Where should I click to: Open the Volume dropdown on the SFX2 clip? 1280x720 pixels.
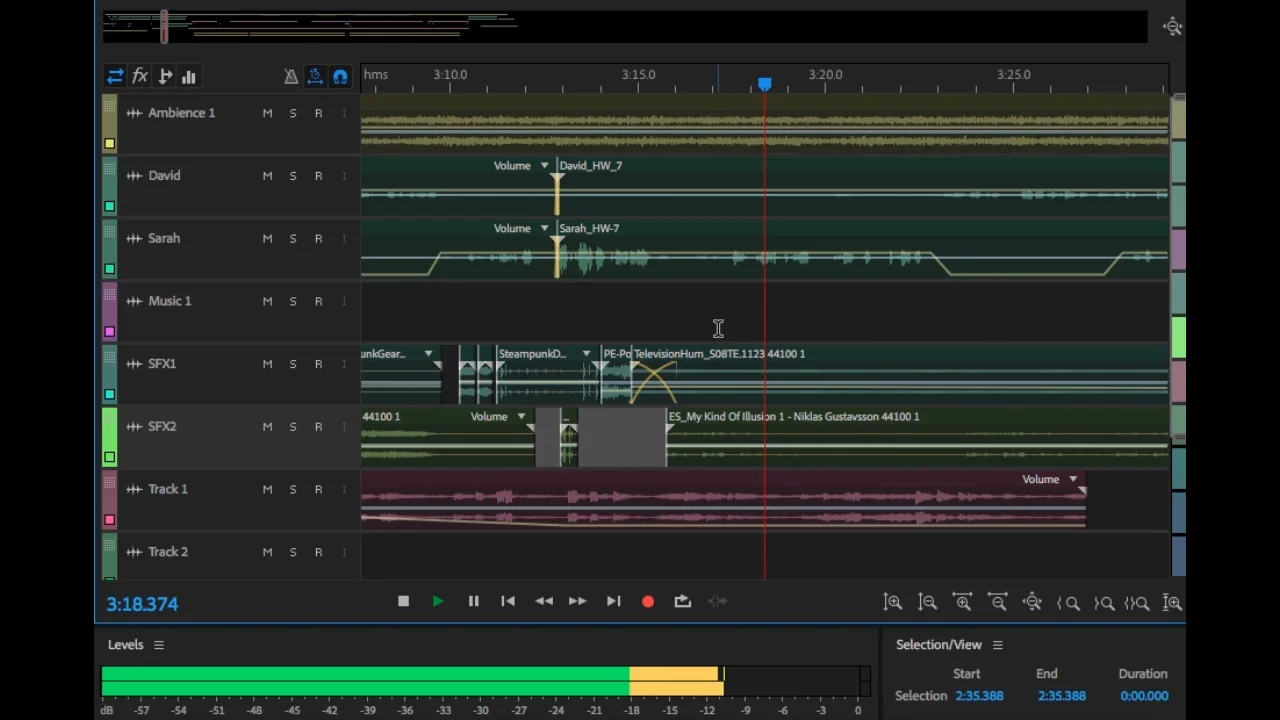(521, 417)
